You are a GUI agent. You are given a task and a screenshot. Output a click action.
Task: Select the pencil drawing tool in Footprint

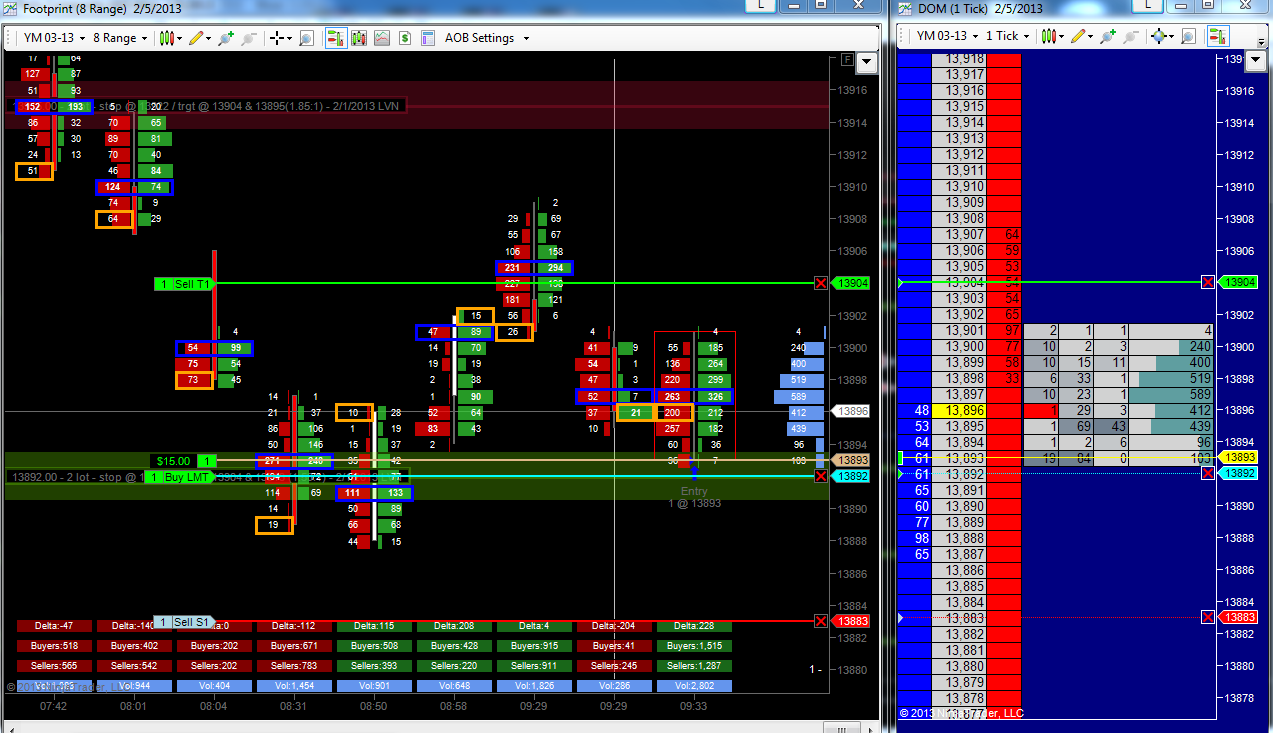tap(199, 38)
